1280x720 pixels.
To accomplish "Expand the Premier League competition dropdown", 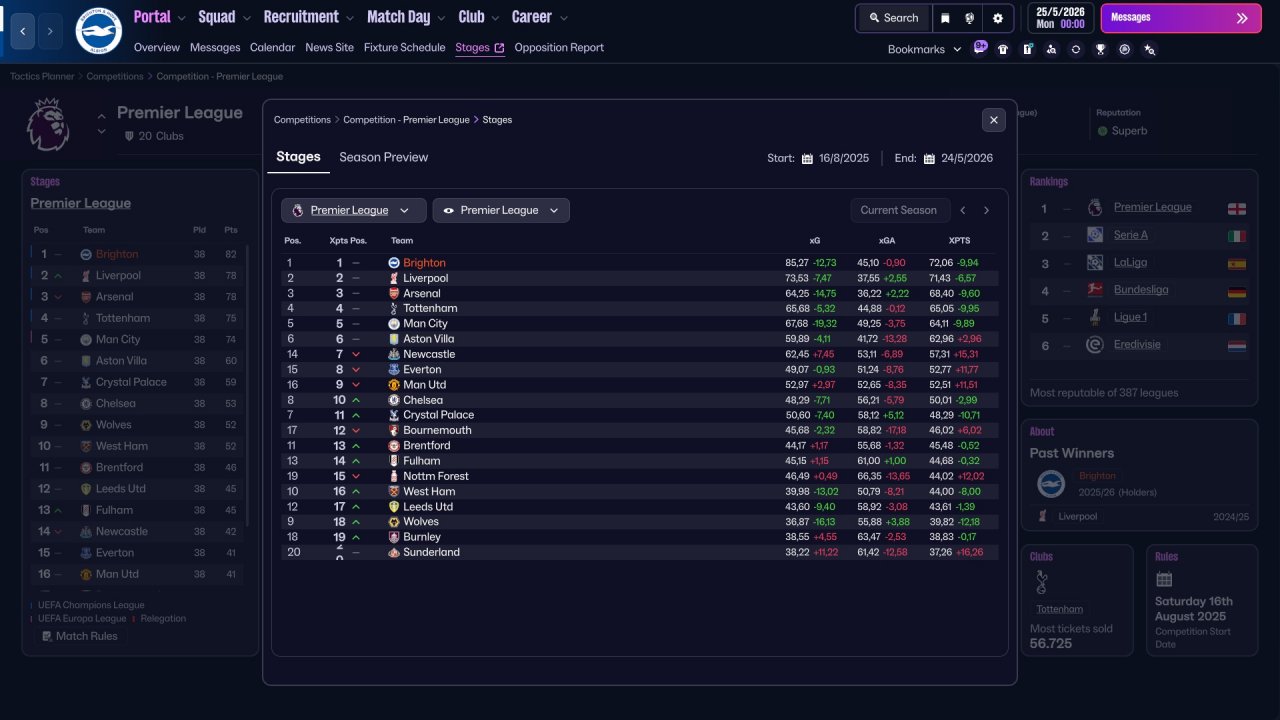I will (353, 210).
